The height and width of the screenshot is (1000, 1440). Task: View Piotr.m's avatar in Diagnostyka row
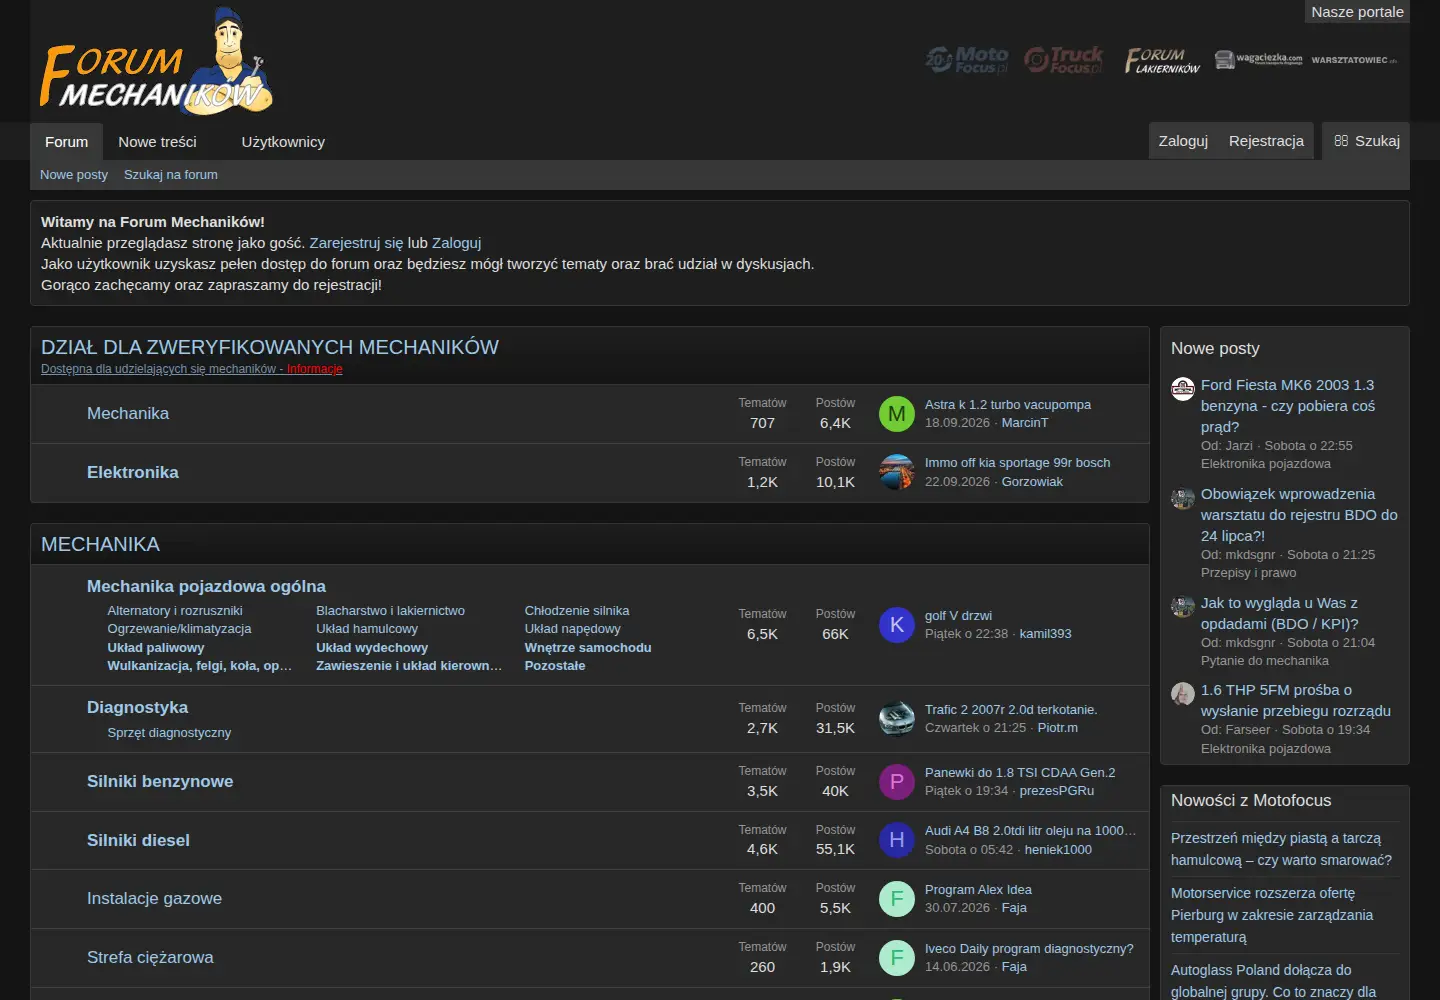coord(897,718)
